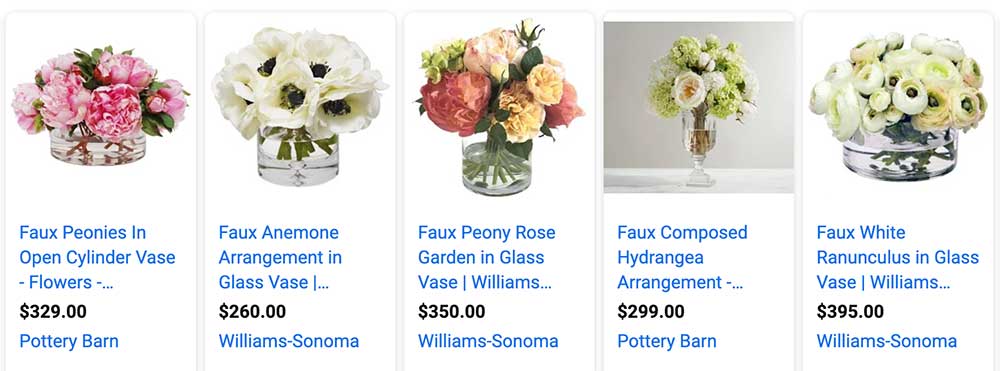
Task: Select the $329.00 price
Action: tap(53, 312)
